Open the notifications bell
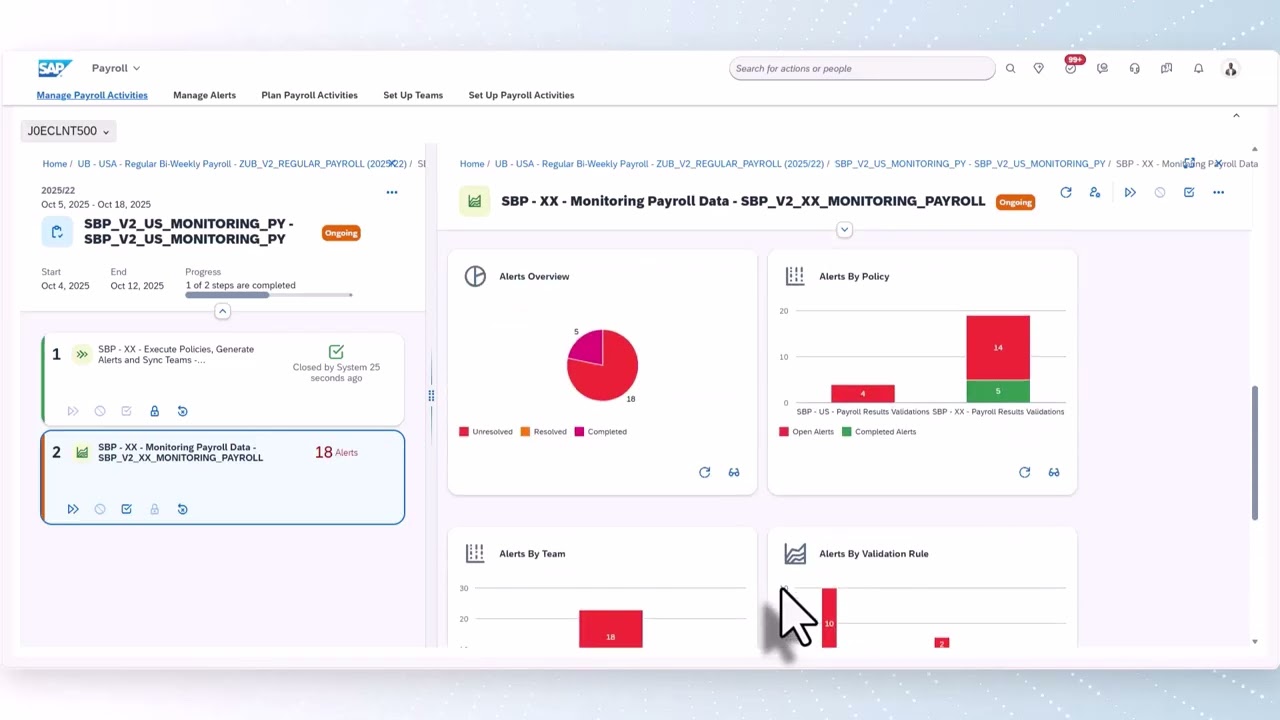 click(x=1198, y=68)
